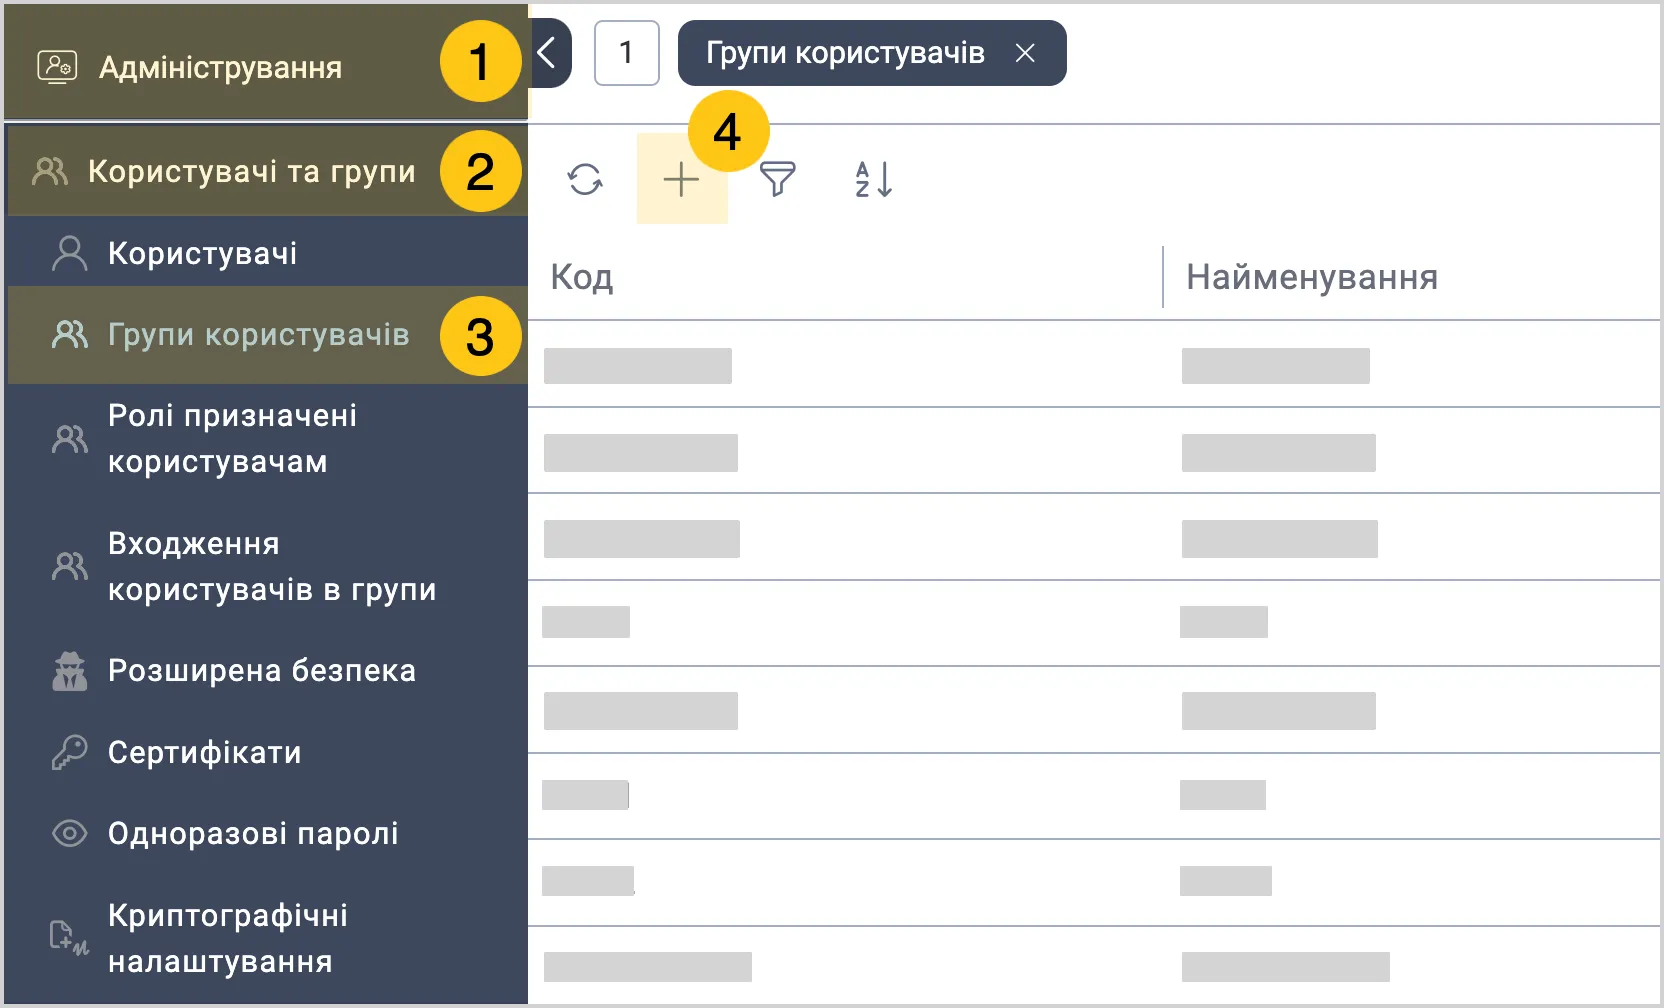This screenshot has height=1008, width=1664.
Task: Click the Криптографічні налаштування icon
Action: tap(69, 938)
